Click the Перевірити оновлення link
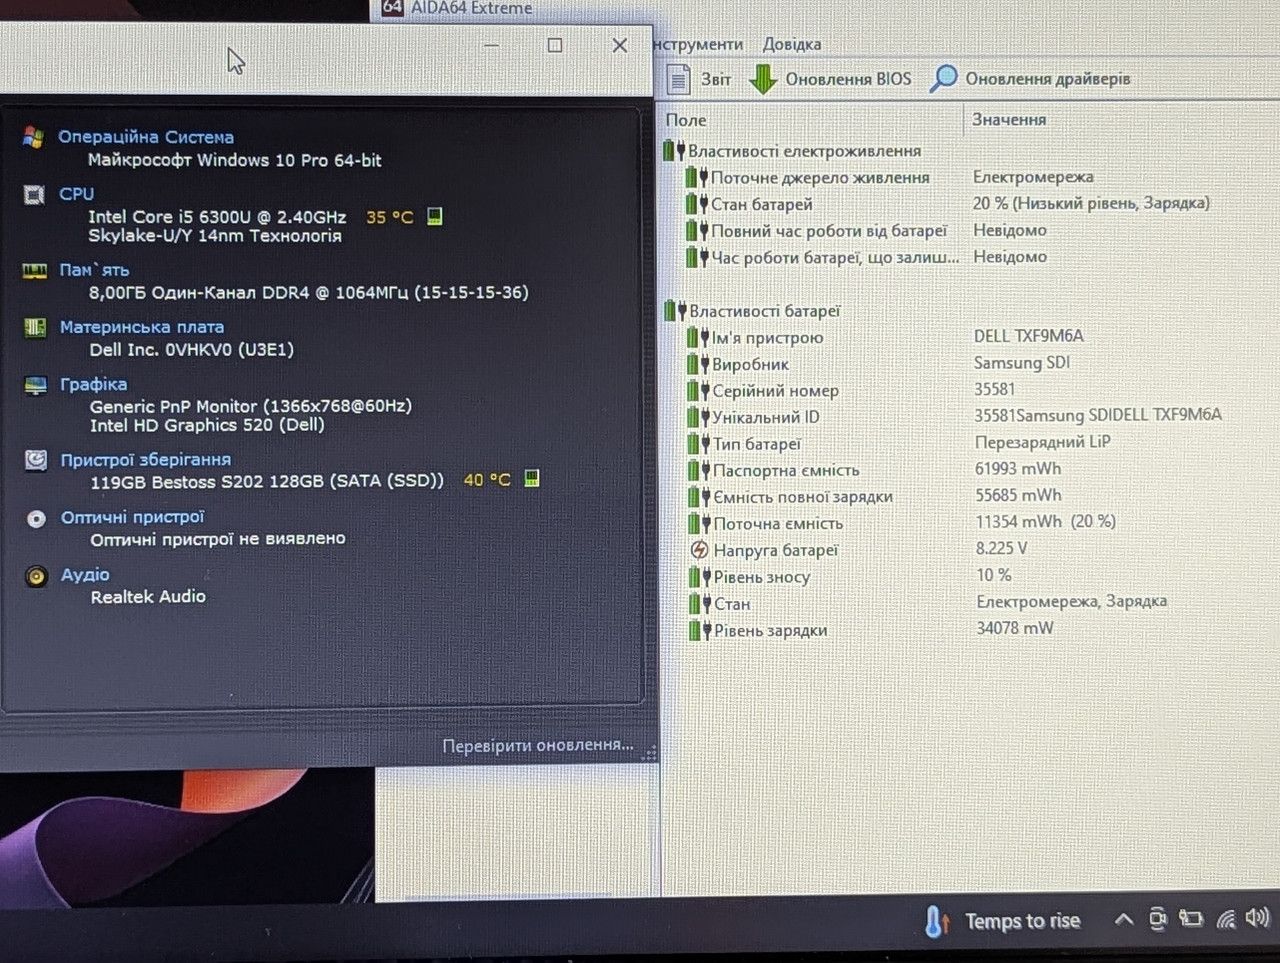 538,745
